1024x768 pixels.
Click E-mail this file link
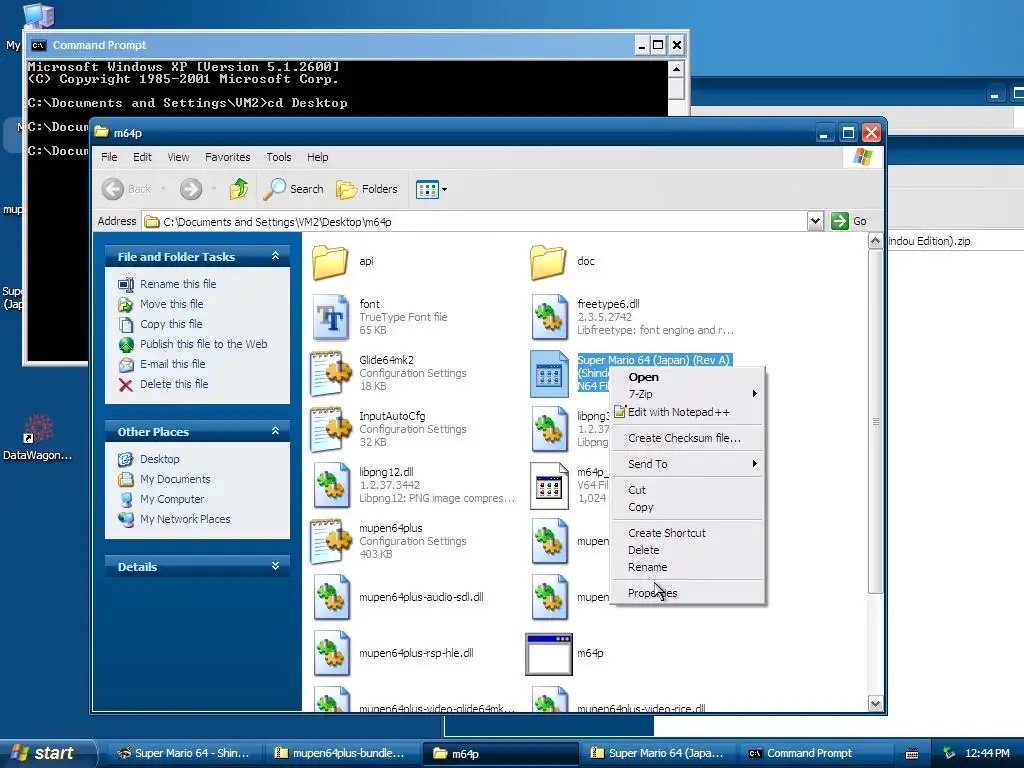pos(172,364)
